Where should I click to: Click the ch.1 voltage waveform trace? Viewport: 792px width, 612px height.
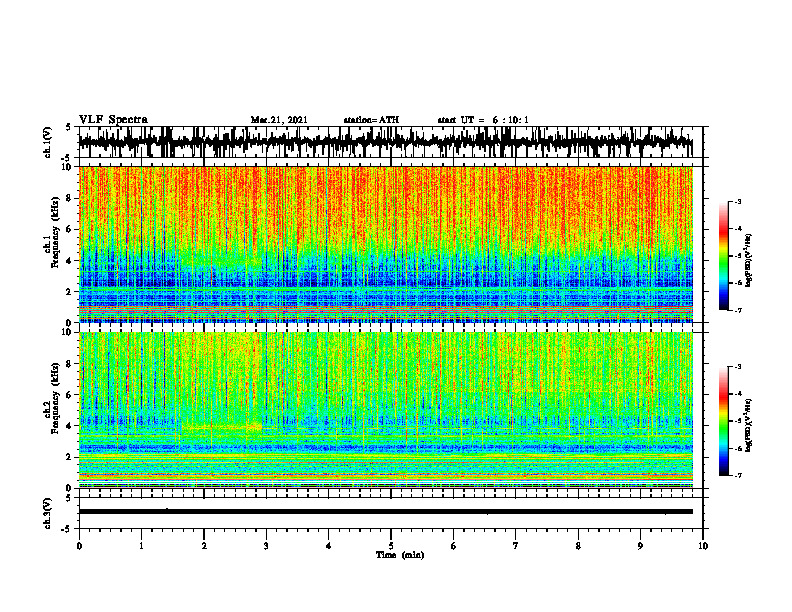(386, 142)
